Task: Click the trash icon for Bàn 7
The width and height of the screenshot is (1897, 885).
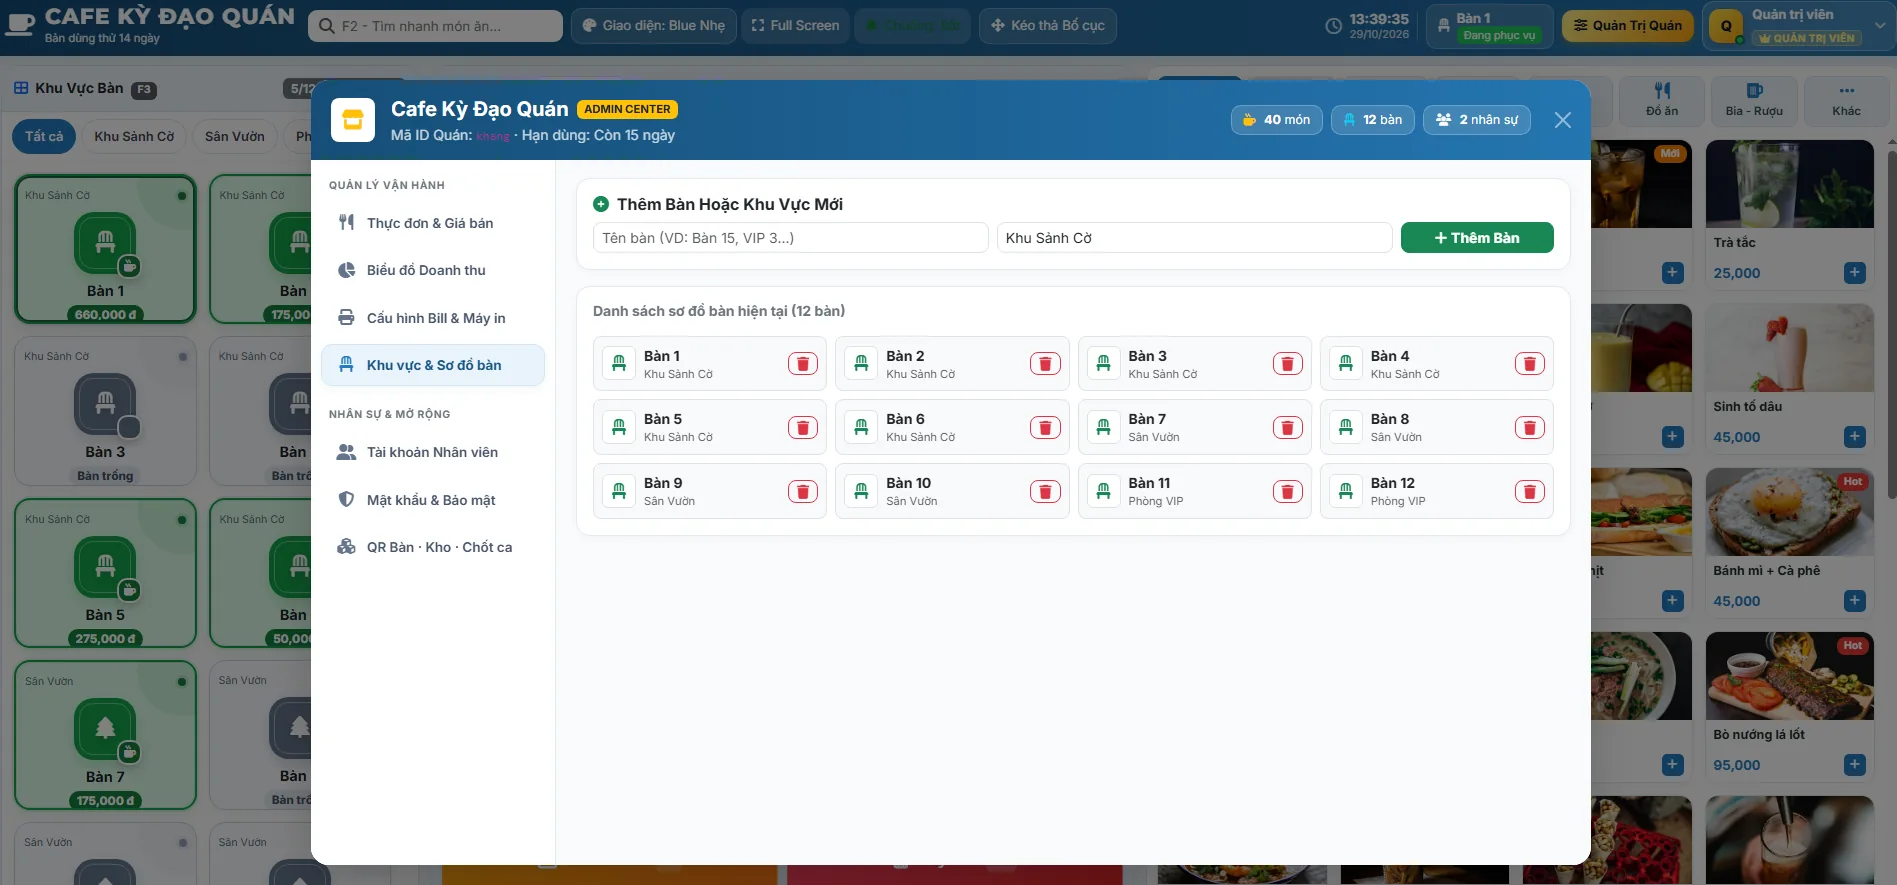Action: point(1287,428)
